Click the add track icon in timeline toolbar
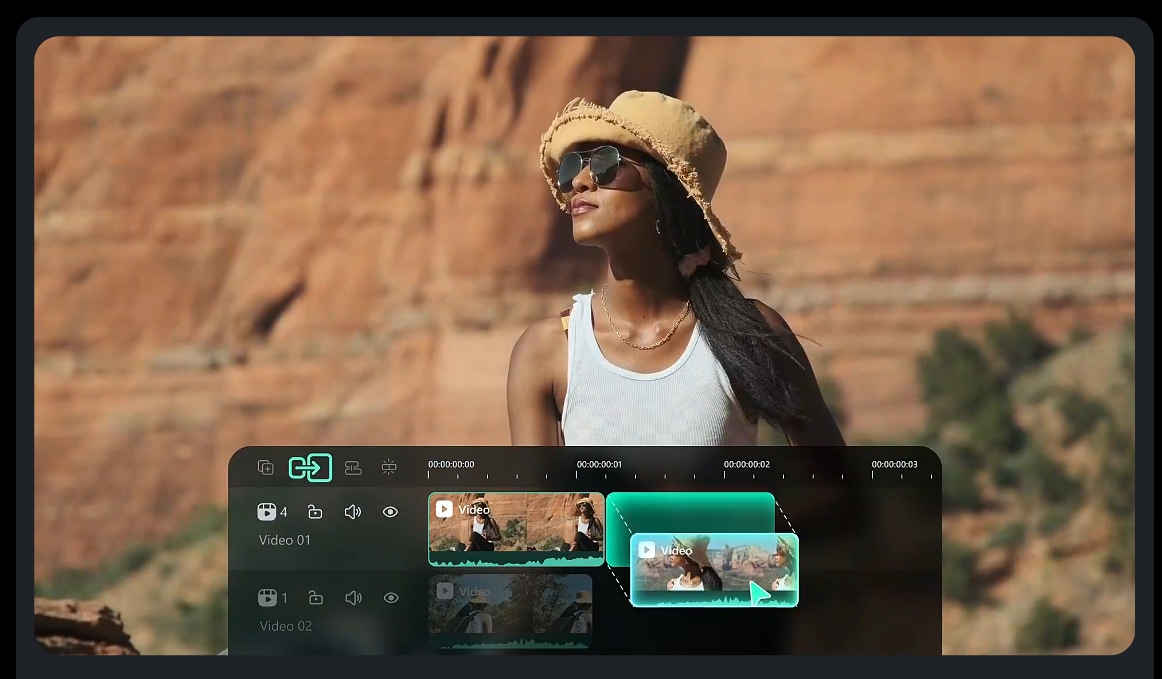Screen dimensions: 1162x679 [265, 467]
